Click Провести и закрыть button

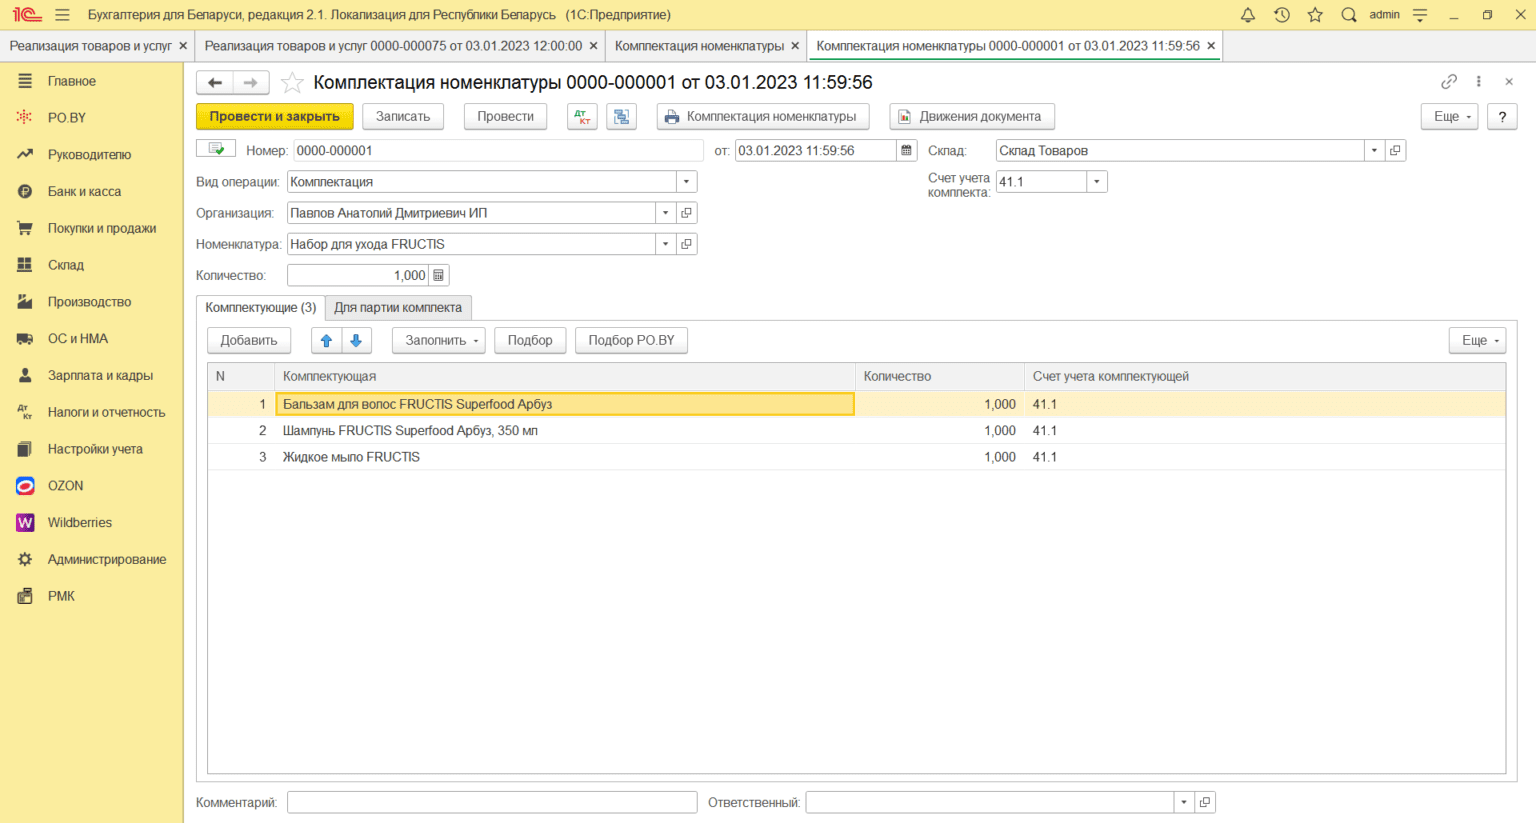coord(274,117)
